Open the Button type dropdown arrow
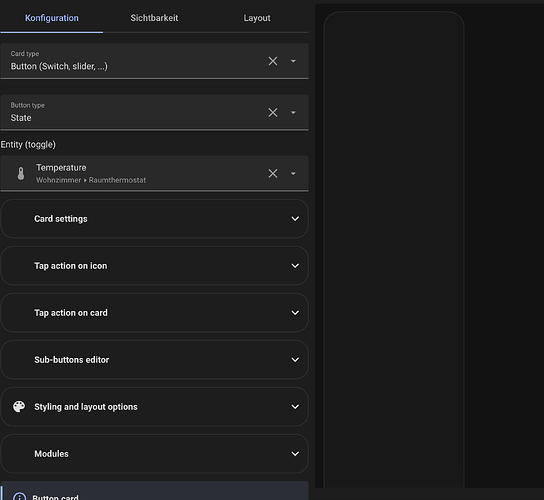 293,112
